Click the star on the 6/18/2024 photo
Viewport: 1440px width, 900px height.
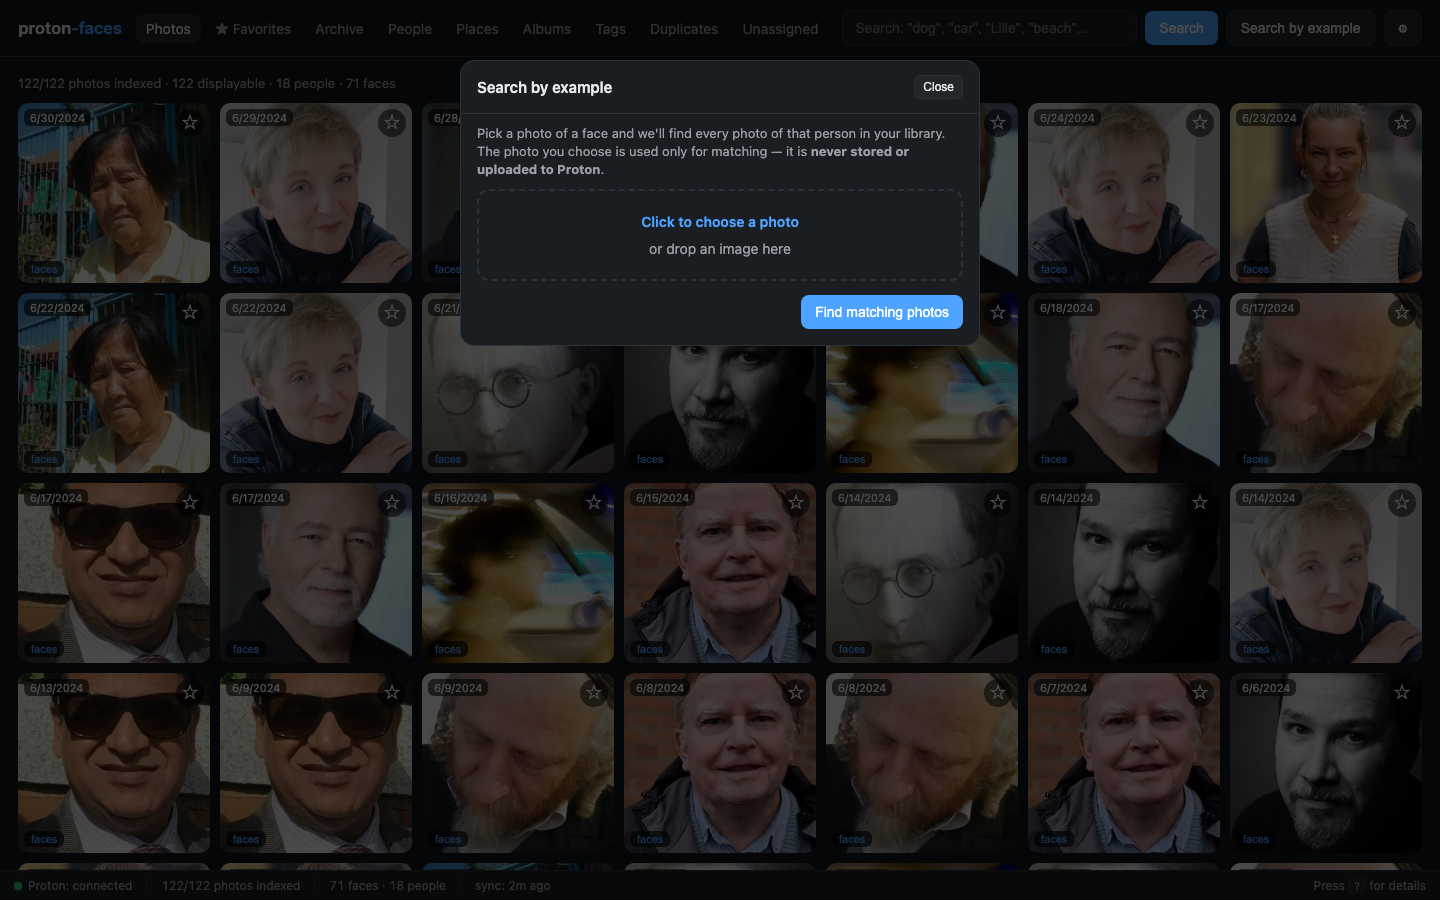1200,312
